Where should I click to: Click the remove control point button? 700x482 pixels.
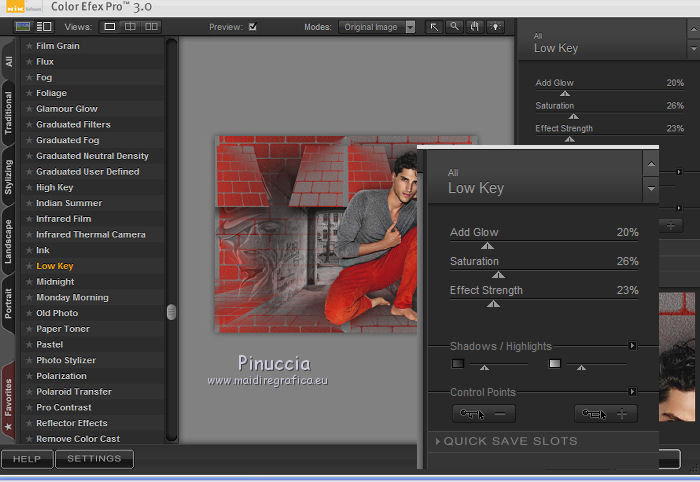coord(484,413)
